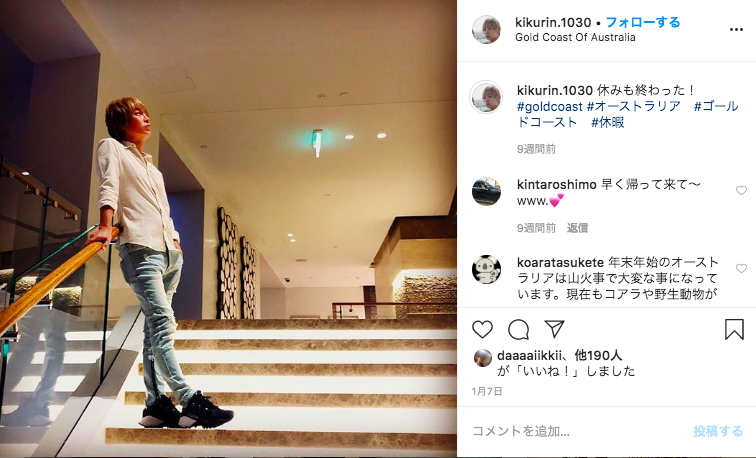756x458 pixels.
Task: Open comments with the speech bubble icon
Action: [x=519, y=330]
